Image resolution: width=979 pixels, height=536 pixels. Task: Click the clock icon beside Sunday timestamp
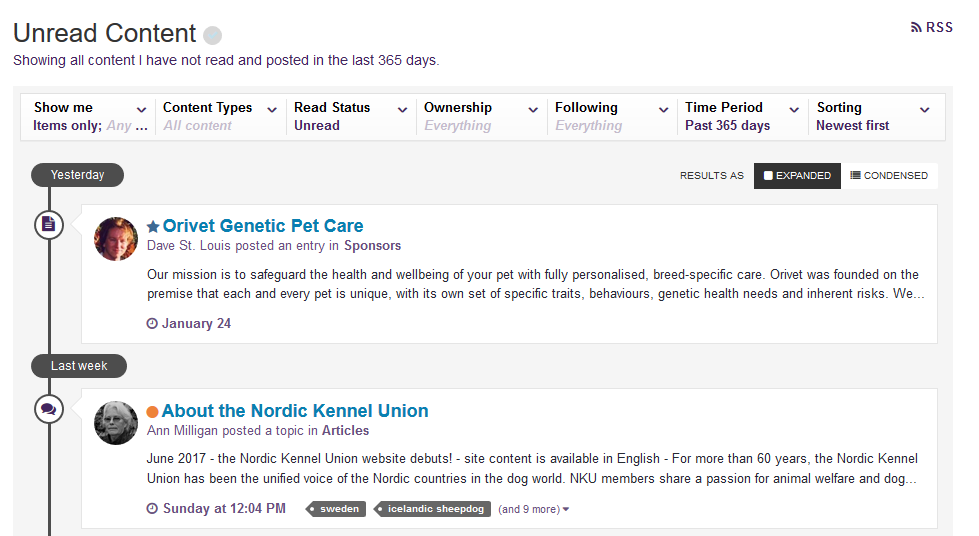[x=152, y=509]
